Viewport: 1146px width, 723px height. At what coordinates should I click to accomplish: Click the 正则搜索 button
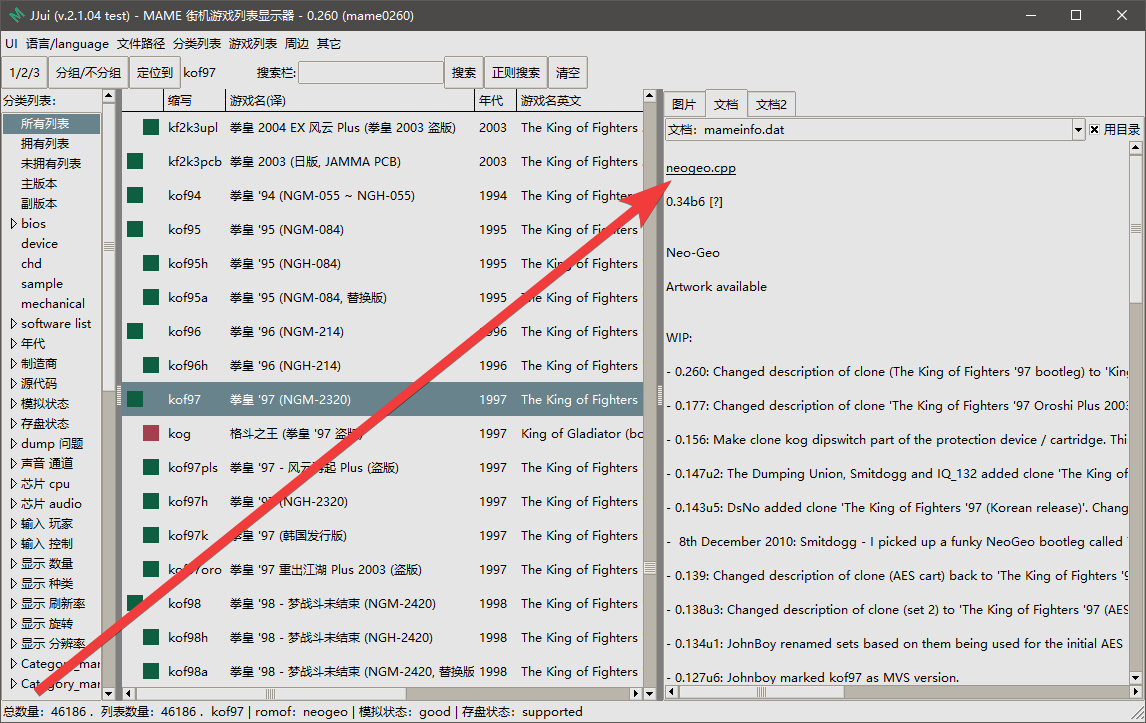516,72
